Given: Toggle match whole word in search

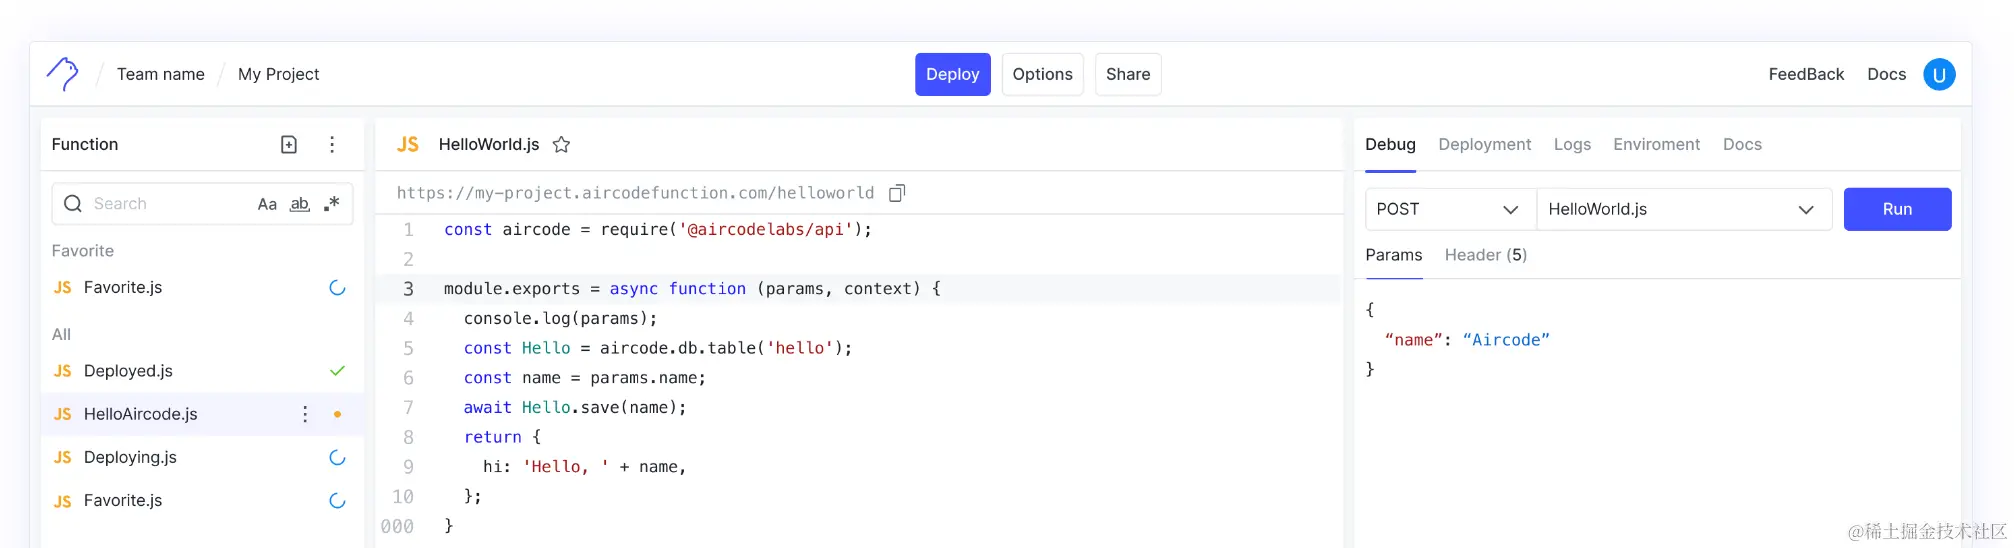Looking at the screenshot, I should pyautogui.click(x=300, y=204).
